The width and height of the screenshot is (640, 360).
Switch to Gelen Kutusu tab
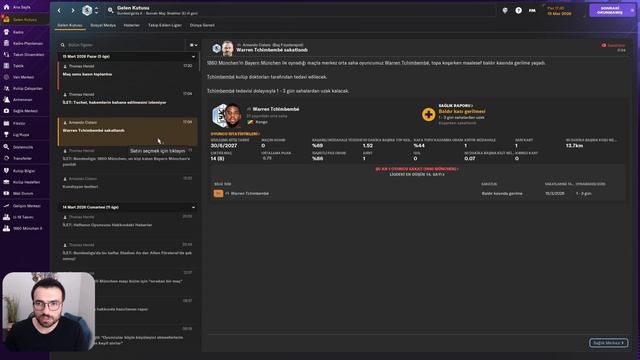[x=70, y=25]
